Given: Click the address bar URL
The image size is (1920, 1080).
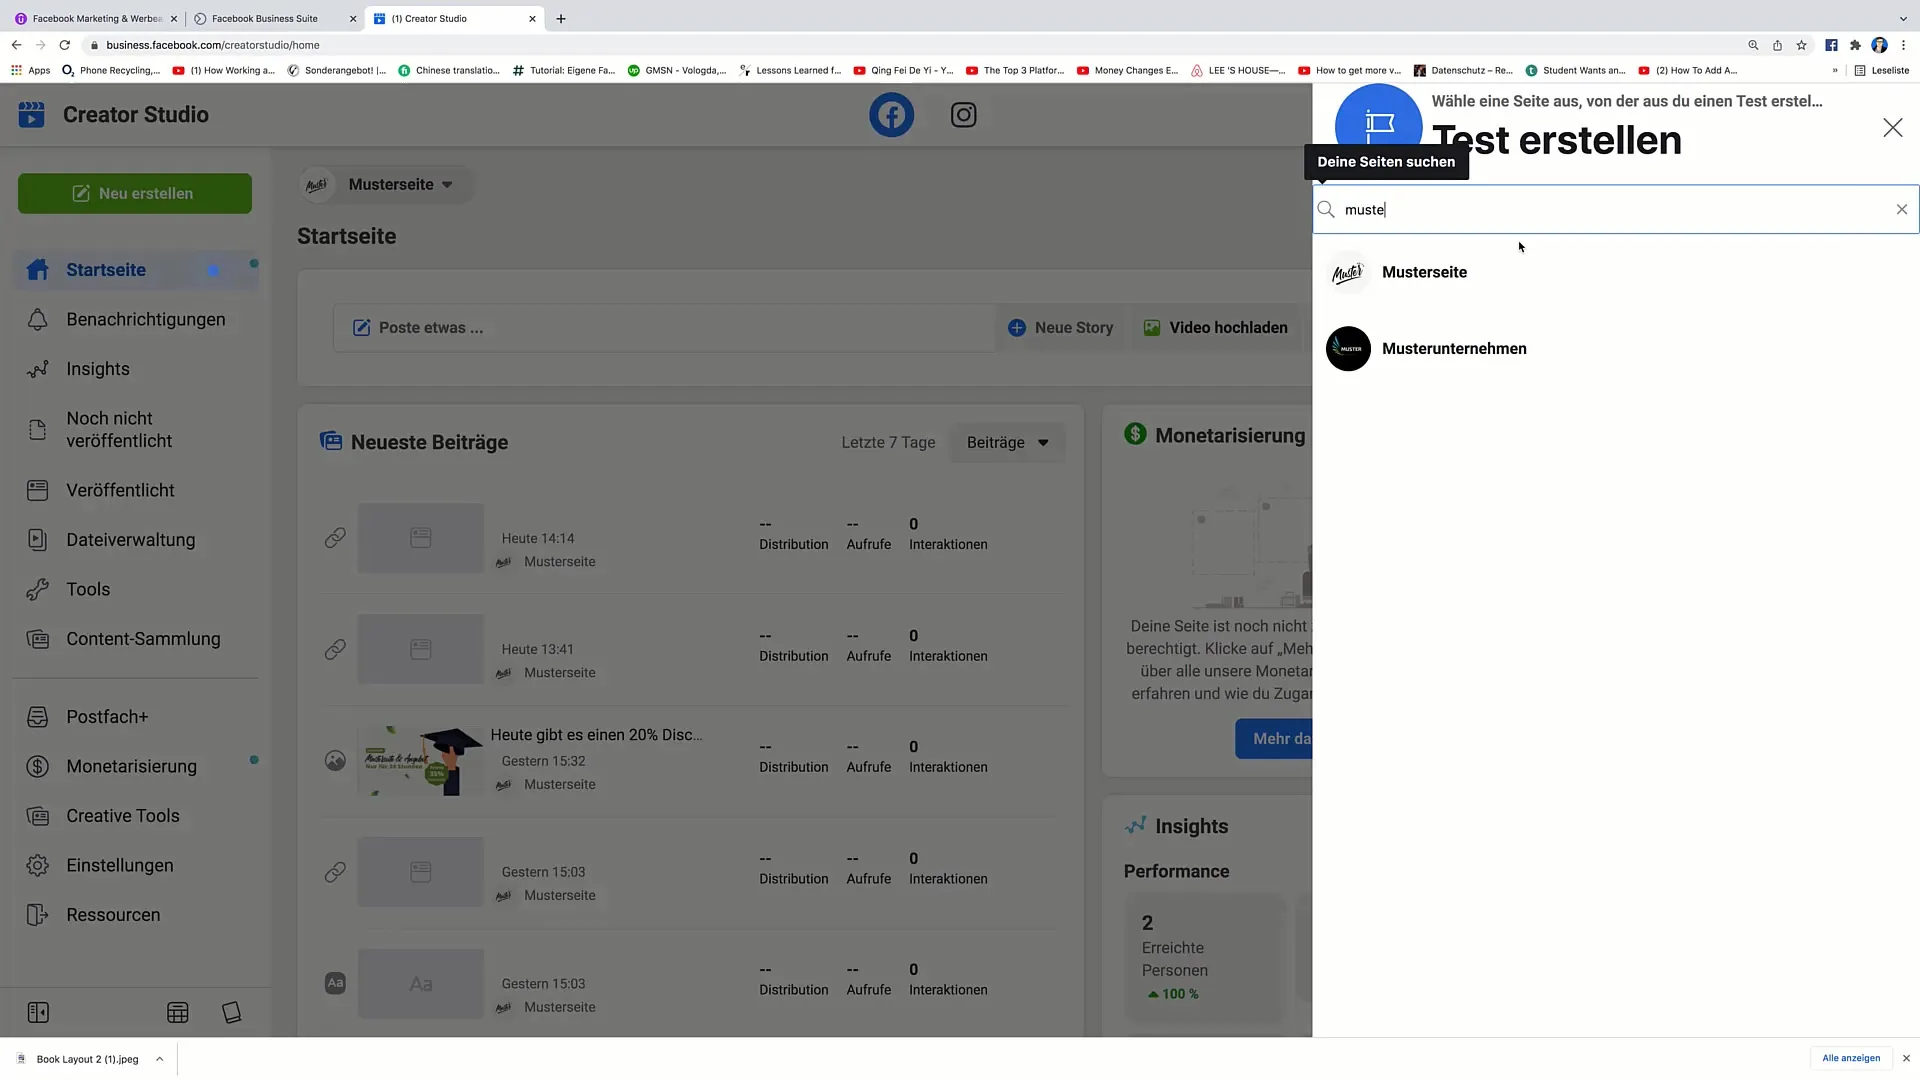Looking at the screenshot, I should point(213,45).
